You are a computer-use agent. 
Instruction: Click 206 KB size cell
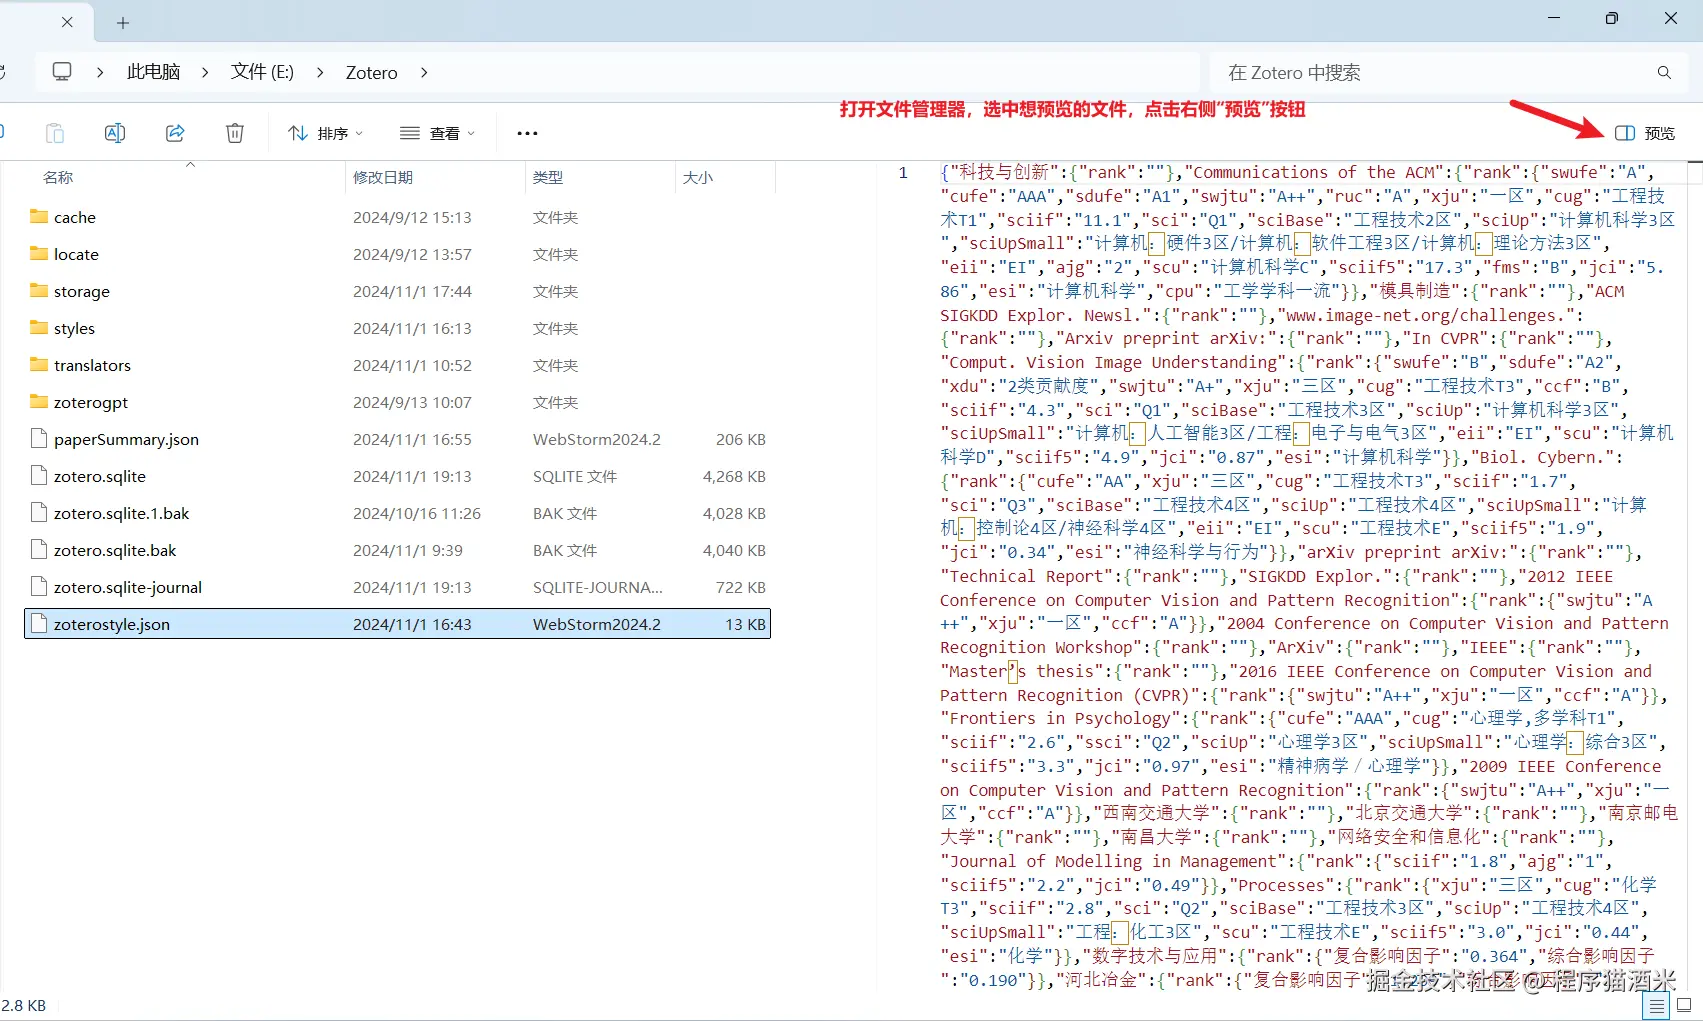point(741,439)
